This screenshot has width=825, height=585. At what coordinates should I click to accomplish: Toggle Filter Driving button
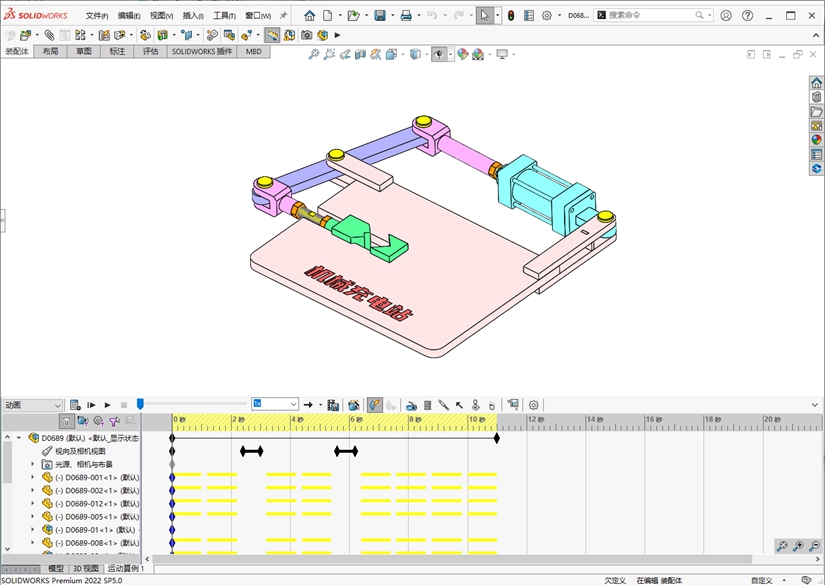pyautogui.click(x=98, y=421)
